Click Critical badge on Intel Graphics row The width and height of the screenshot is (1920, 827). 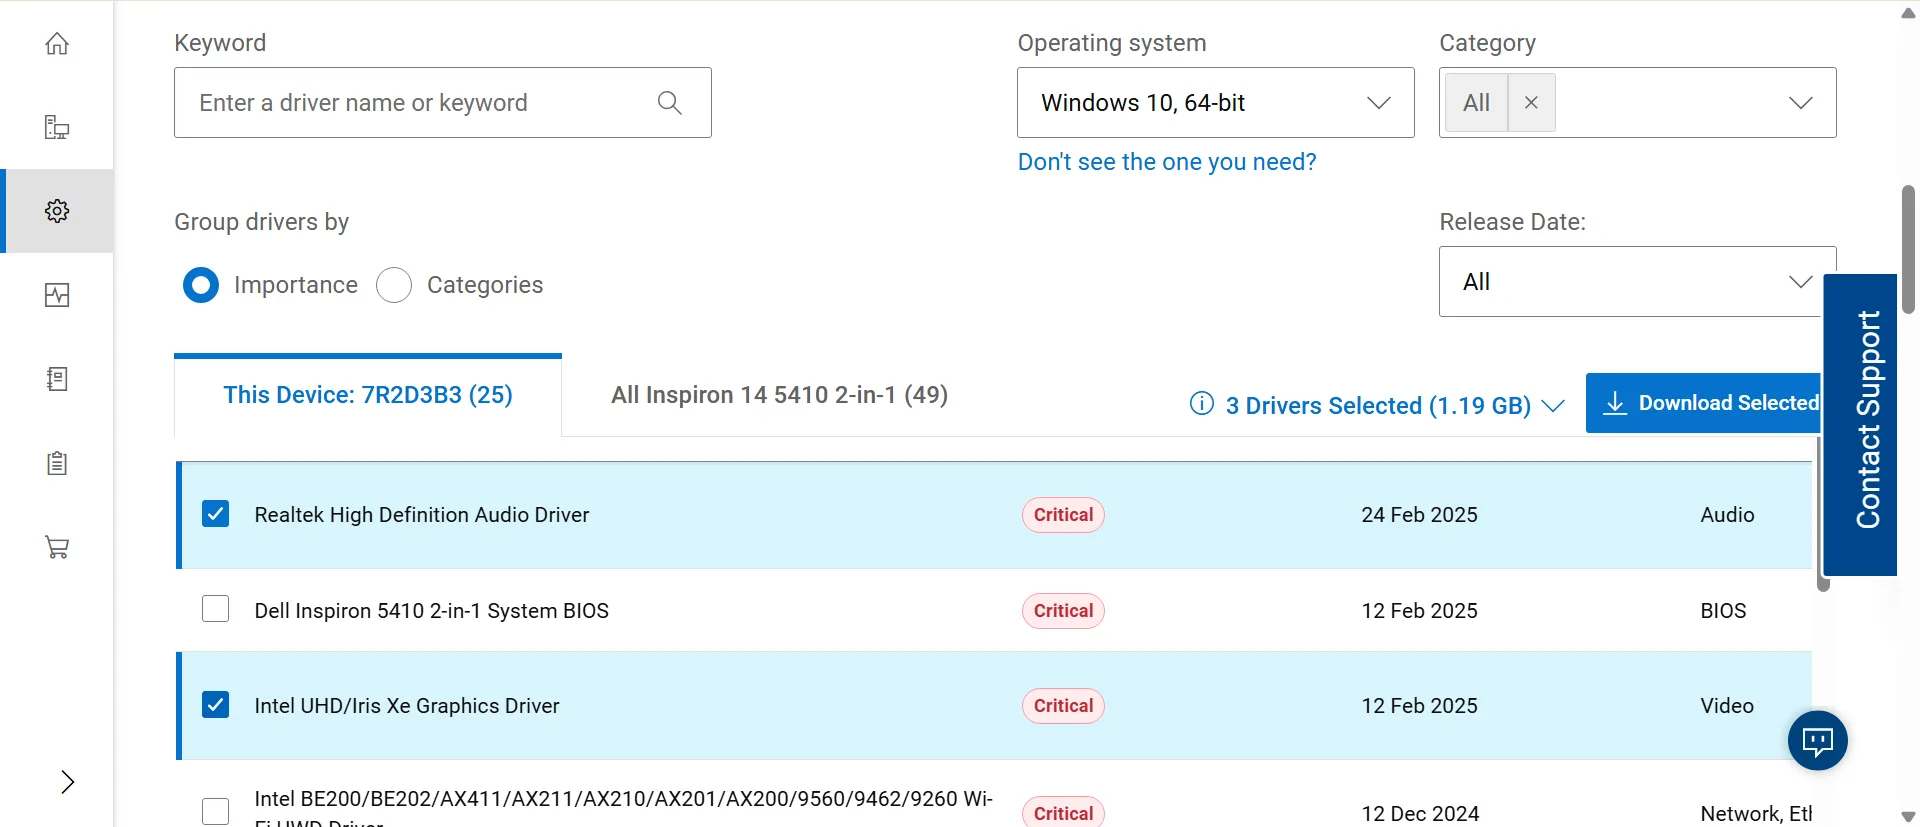pyautogui.click(x=1063, y=706)
